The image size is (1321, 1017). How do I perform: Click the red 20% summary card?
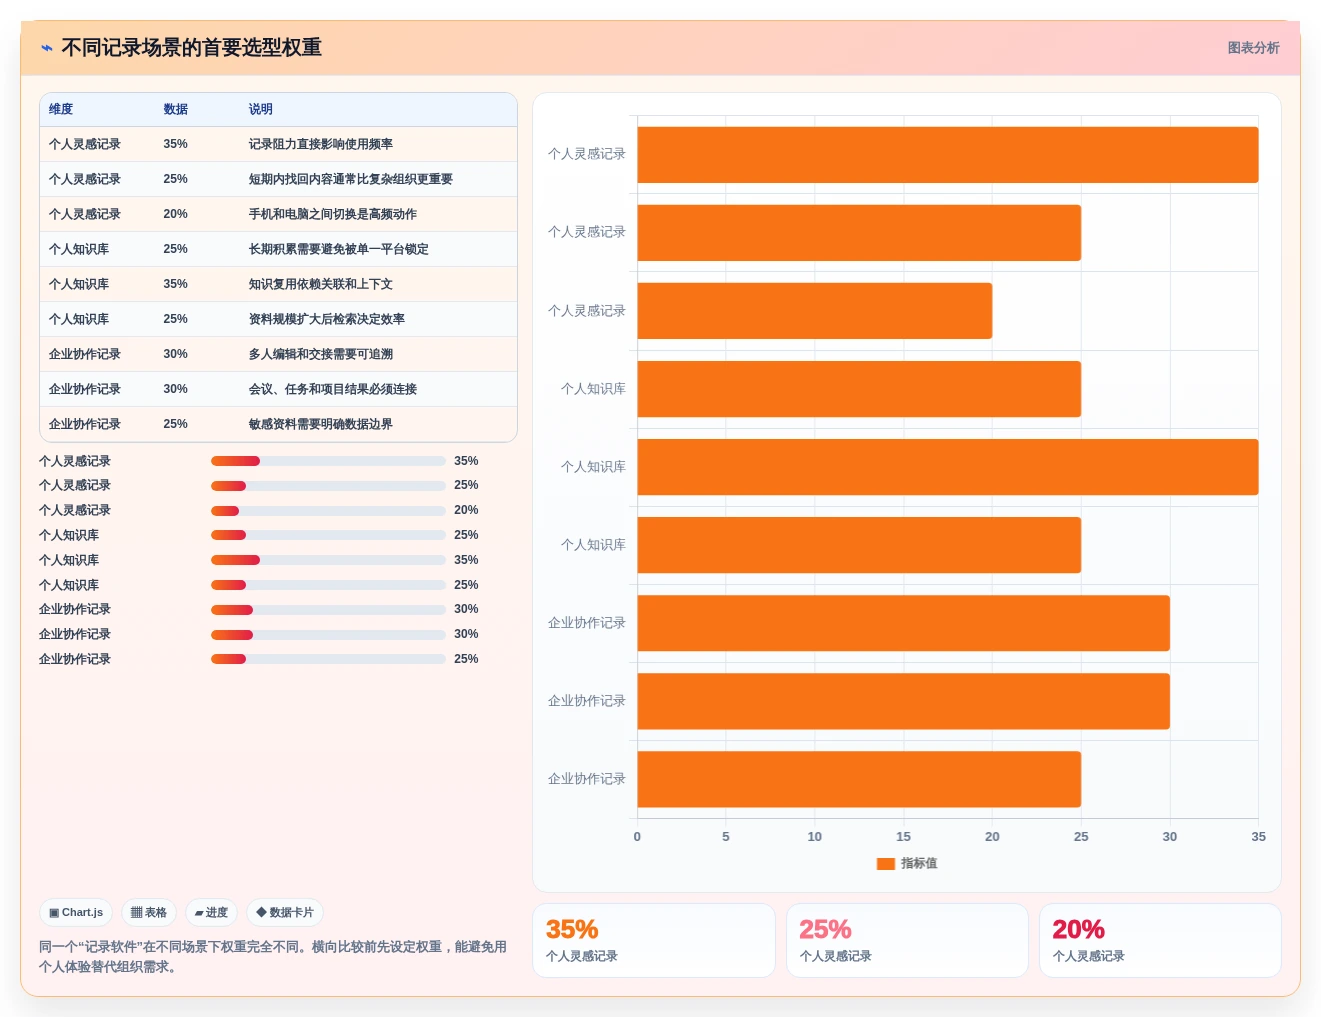(1160, 941)
